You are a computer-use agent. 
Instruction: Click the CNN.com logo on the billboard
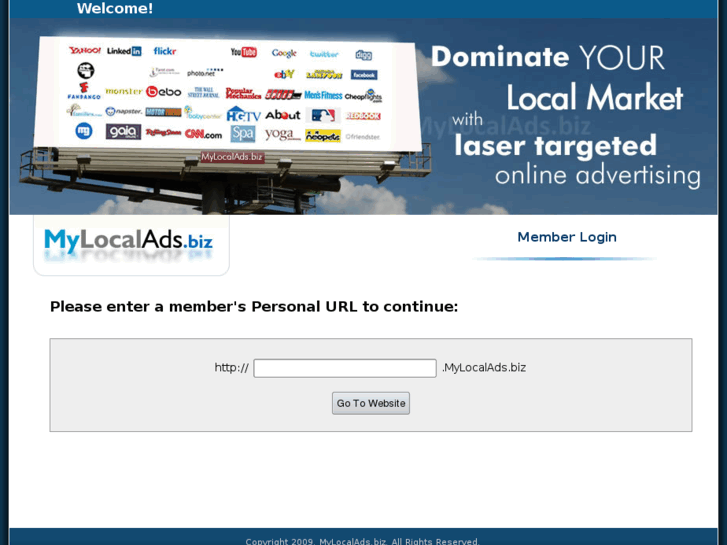pos(203,134)
